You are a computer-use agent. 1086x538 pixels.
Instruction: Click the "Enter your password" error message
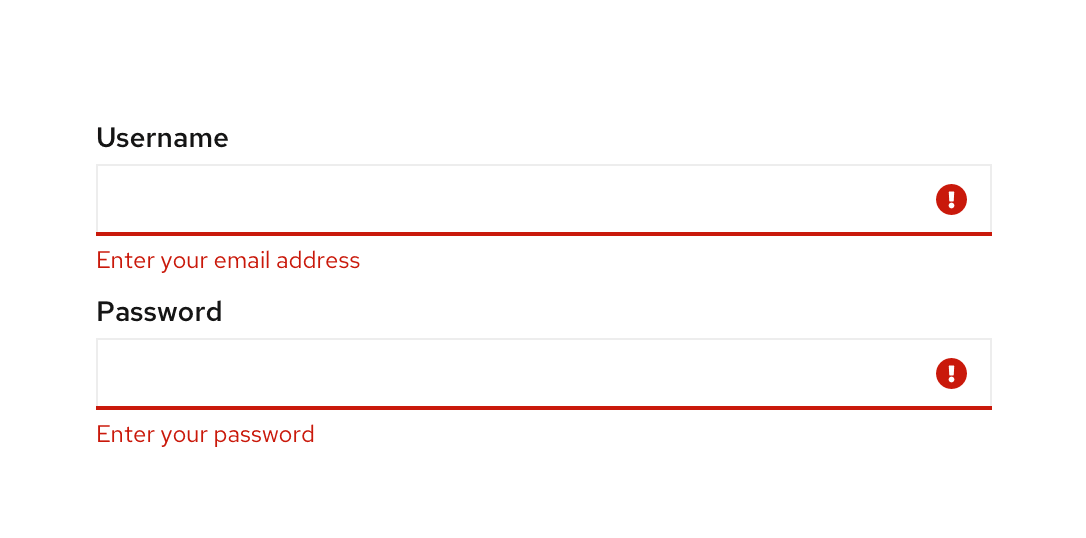pos(205,435)
